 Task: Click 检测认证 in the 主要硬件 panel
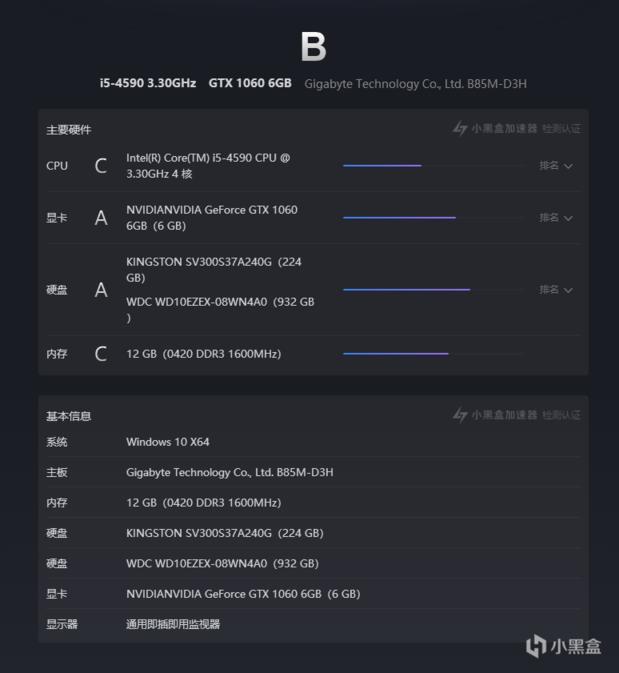[561, 129]
